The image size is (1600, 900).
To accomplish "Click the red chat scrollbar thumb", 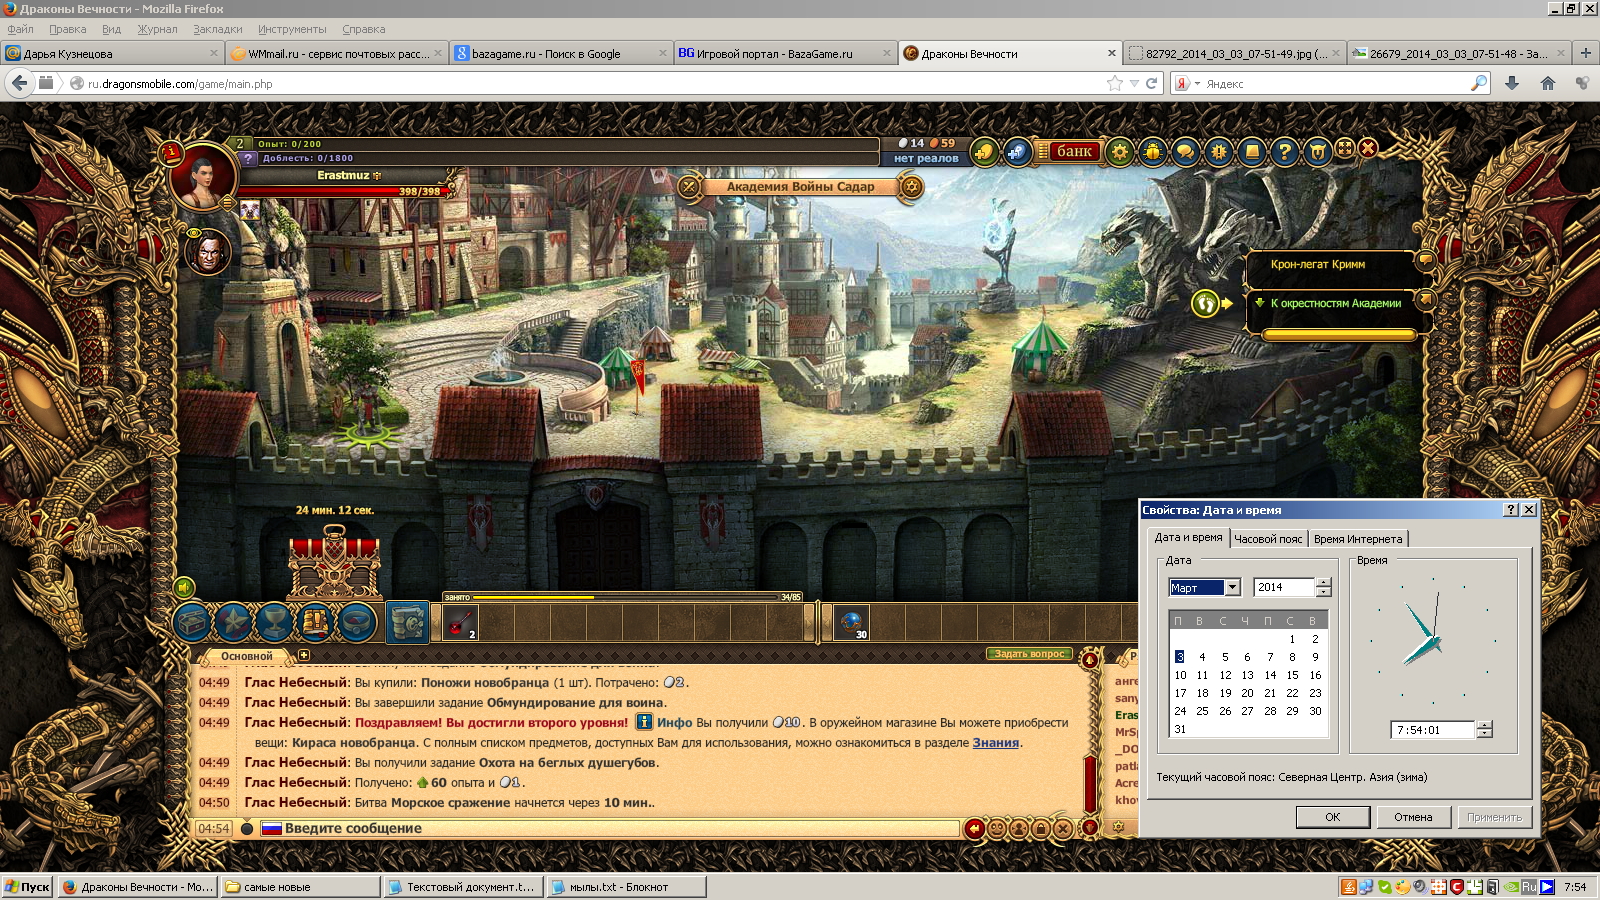I will coord(1090,784).
